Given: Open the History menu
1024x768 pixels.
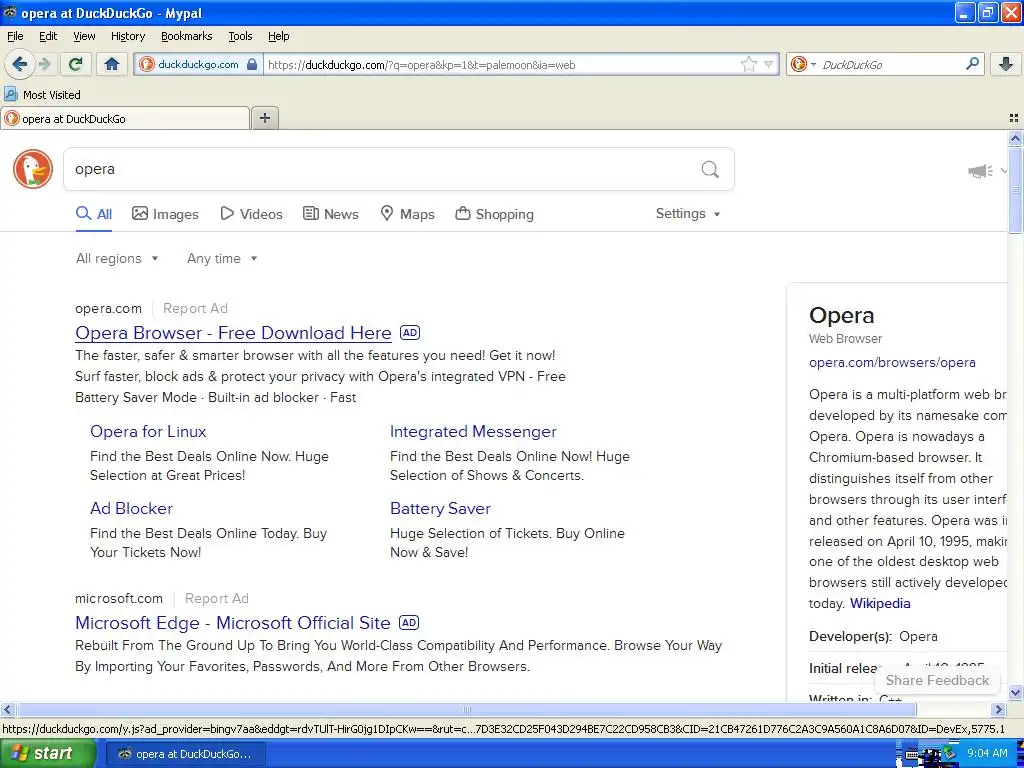Looking at the screenshot, I should coord(127,36).
